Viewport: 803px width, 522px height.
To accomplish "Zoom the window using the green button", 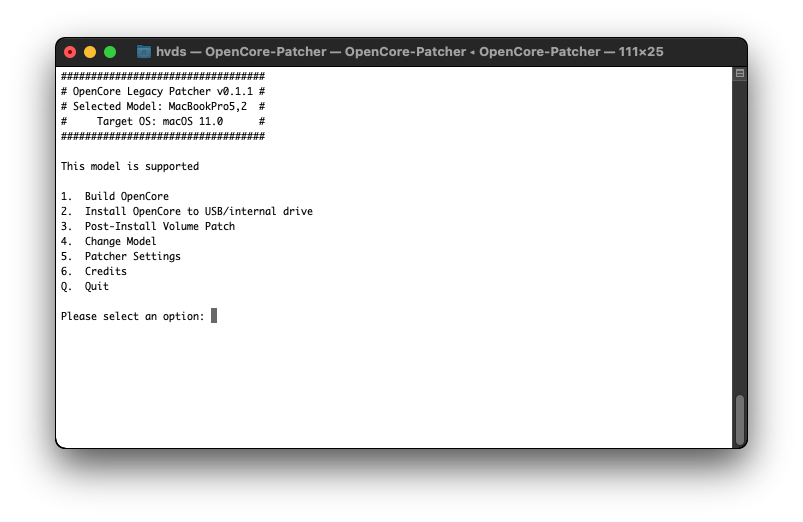I will click(110, 52).
